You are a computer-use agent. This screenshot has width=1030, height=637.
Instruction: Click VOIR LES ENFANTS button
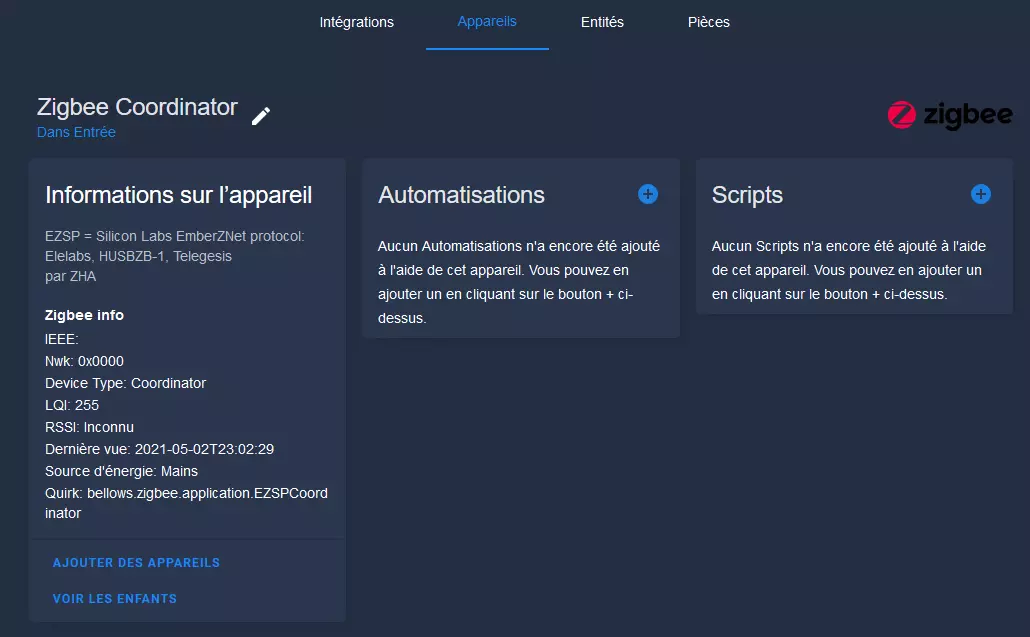[x=115, y=599]
